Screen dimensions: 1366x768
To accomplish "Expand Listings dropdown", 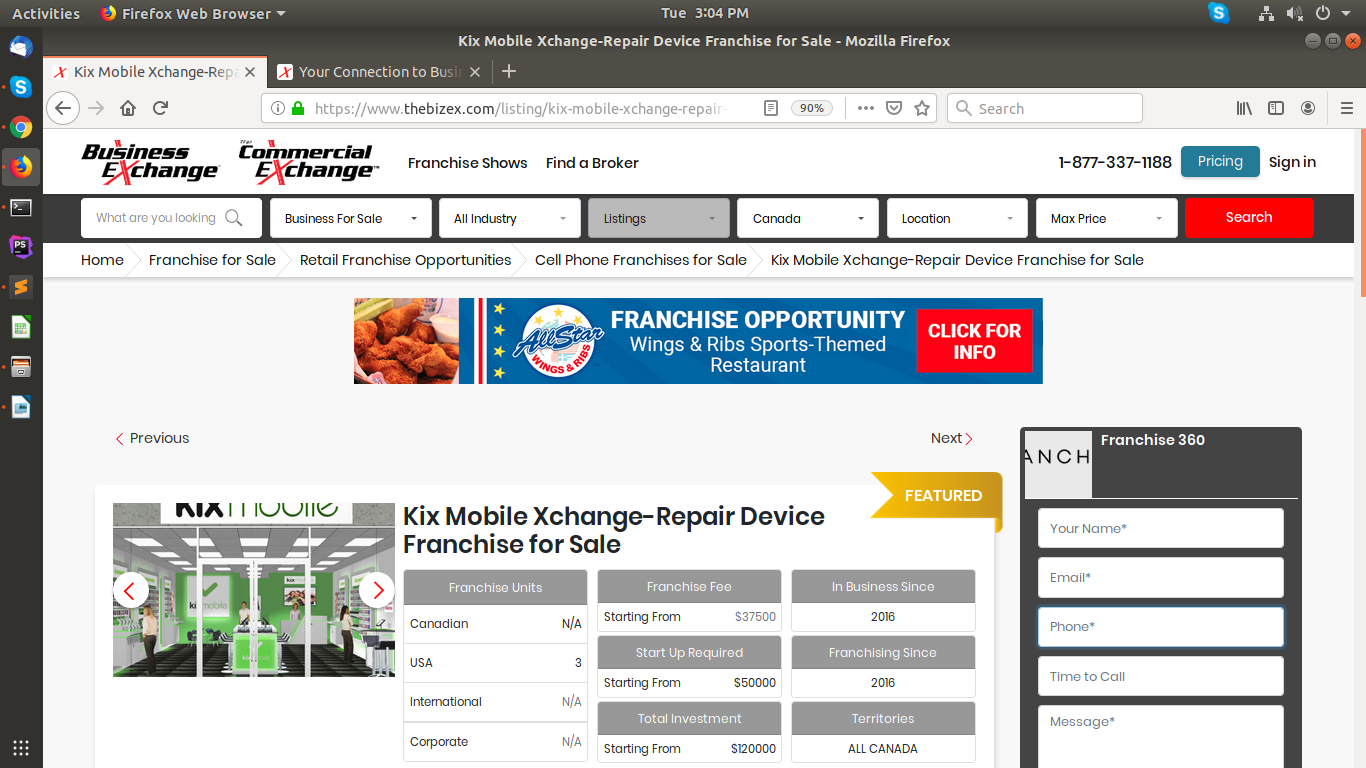I will 659,218.
